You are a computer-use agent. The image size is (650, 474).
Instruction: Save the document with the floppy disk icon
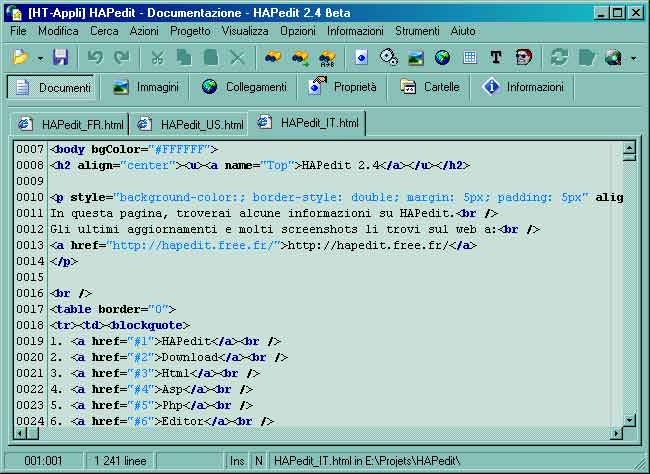[x=61, y=57]
